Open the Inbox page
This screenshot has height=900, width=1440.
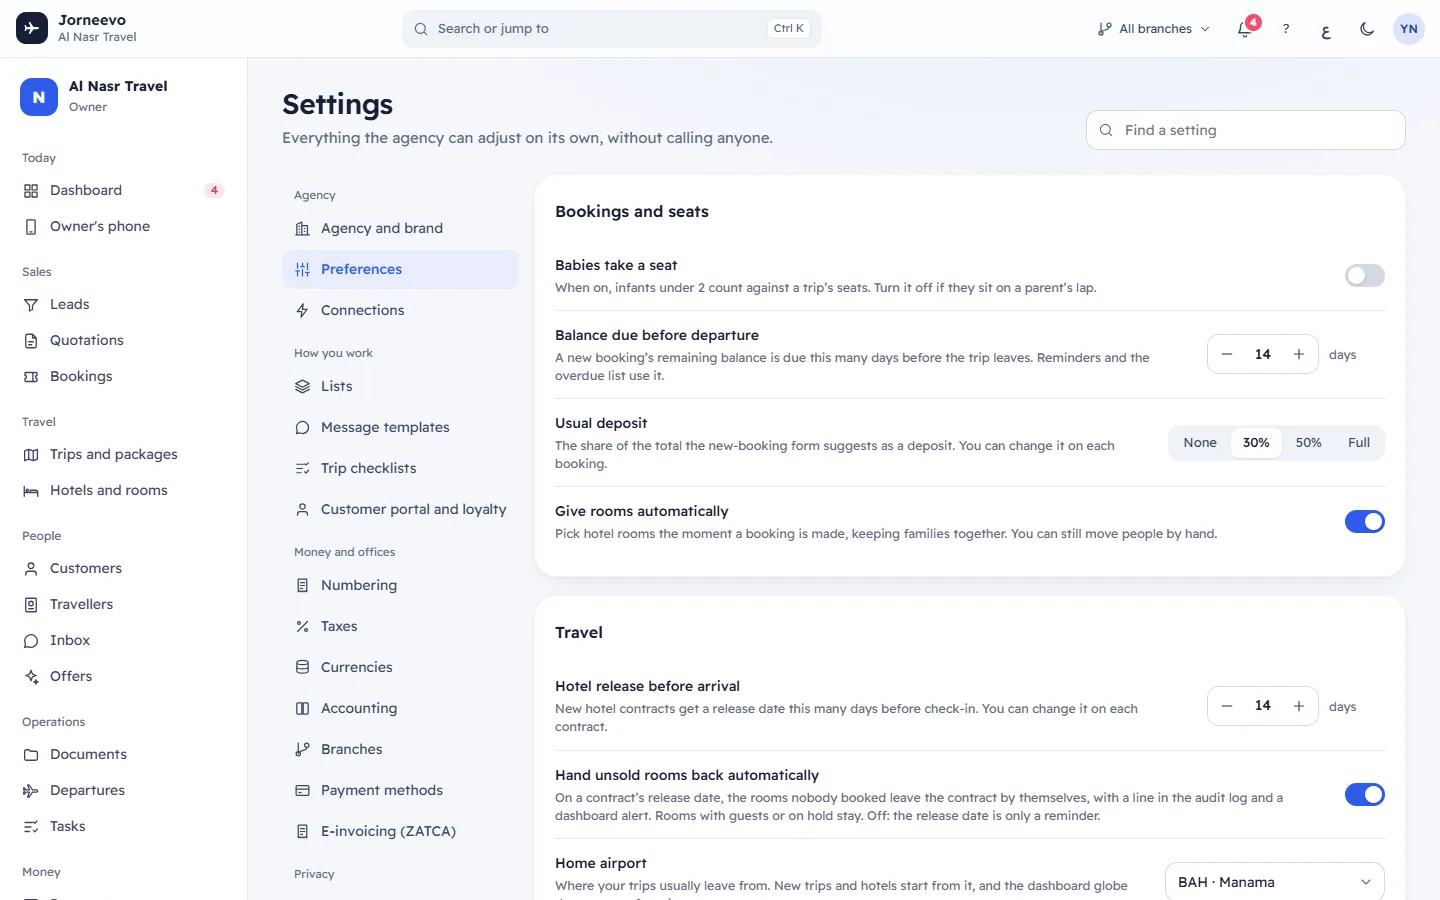(123, 640)
